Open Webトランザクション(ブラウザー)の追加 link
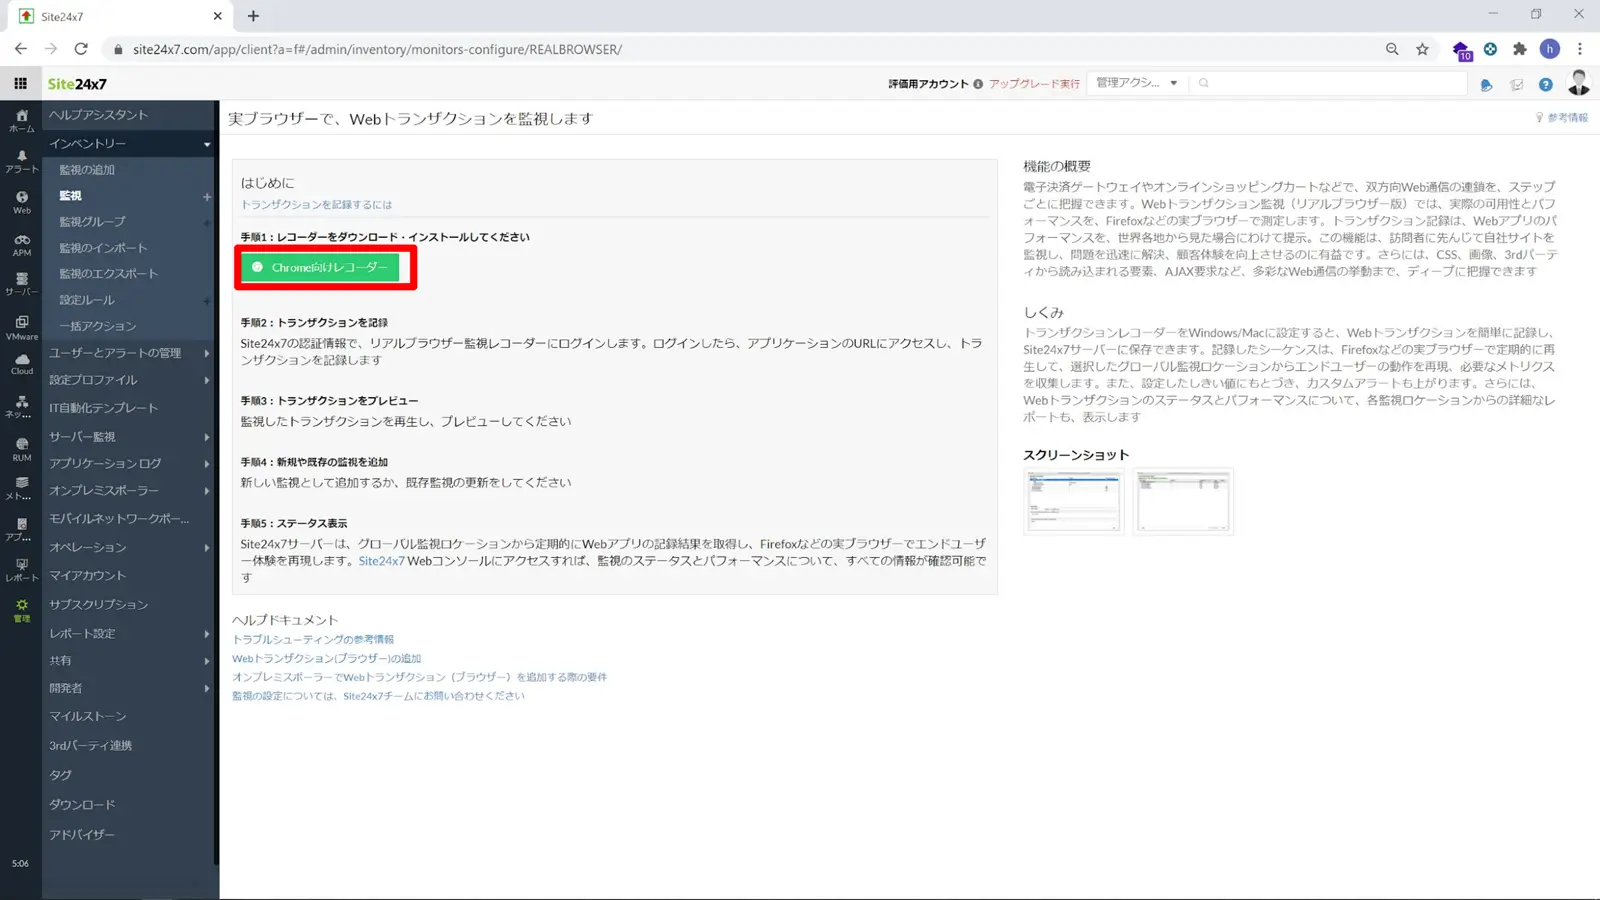 tap(326, 658)
